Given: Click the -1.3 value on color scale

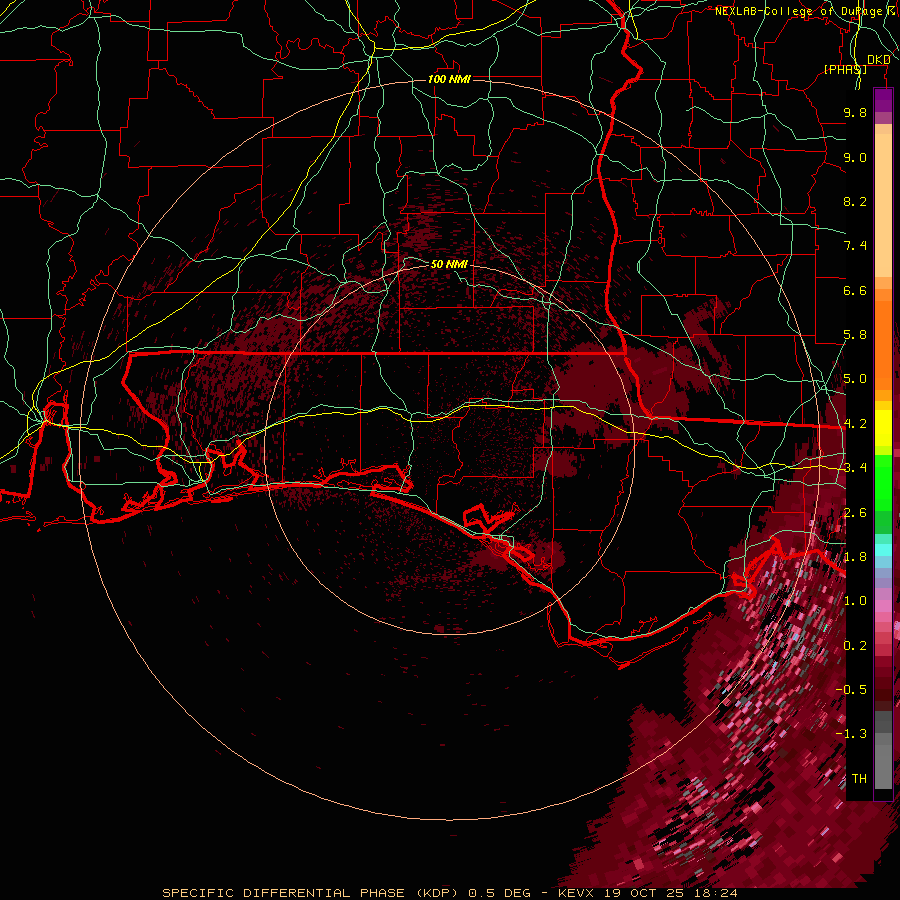Looking at the screenshot, I should 851,734.
